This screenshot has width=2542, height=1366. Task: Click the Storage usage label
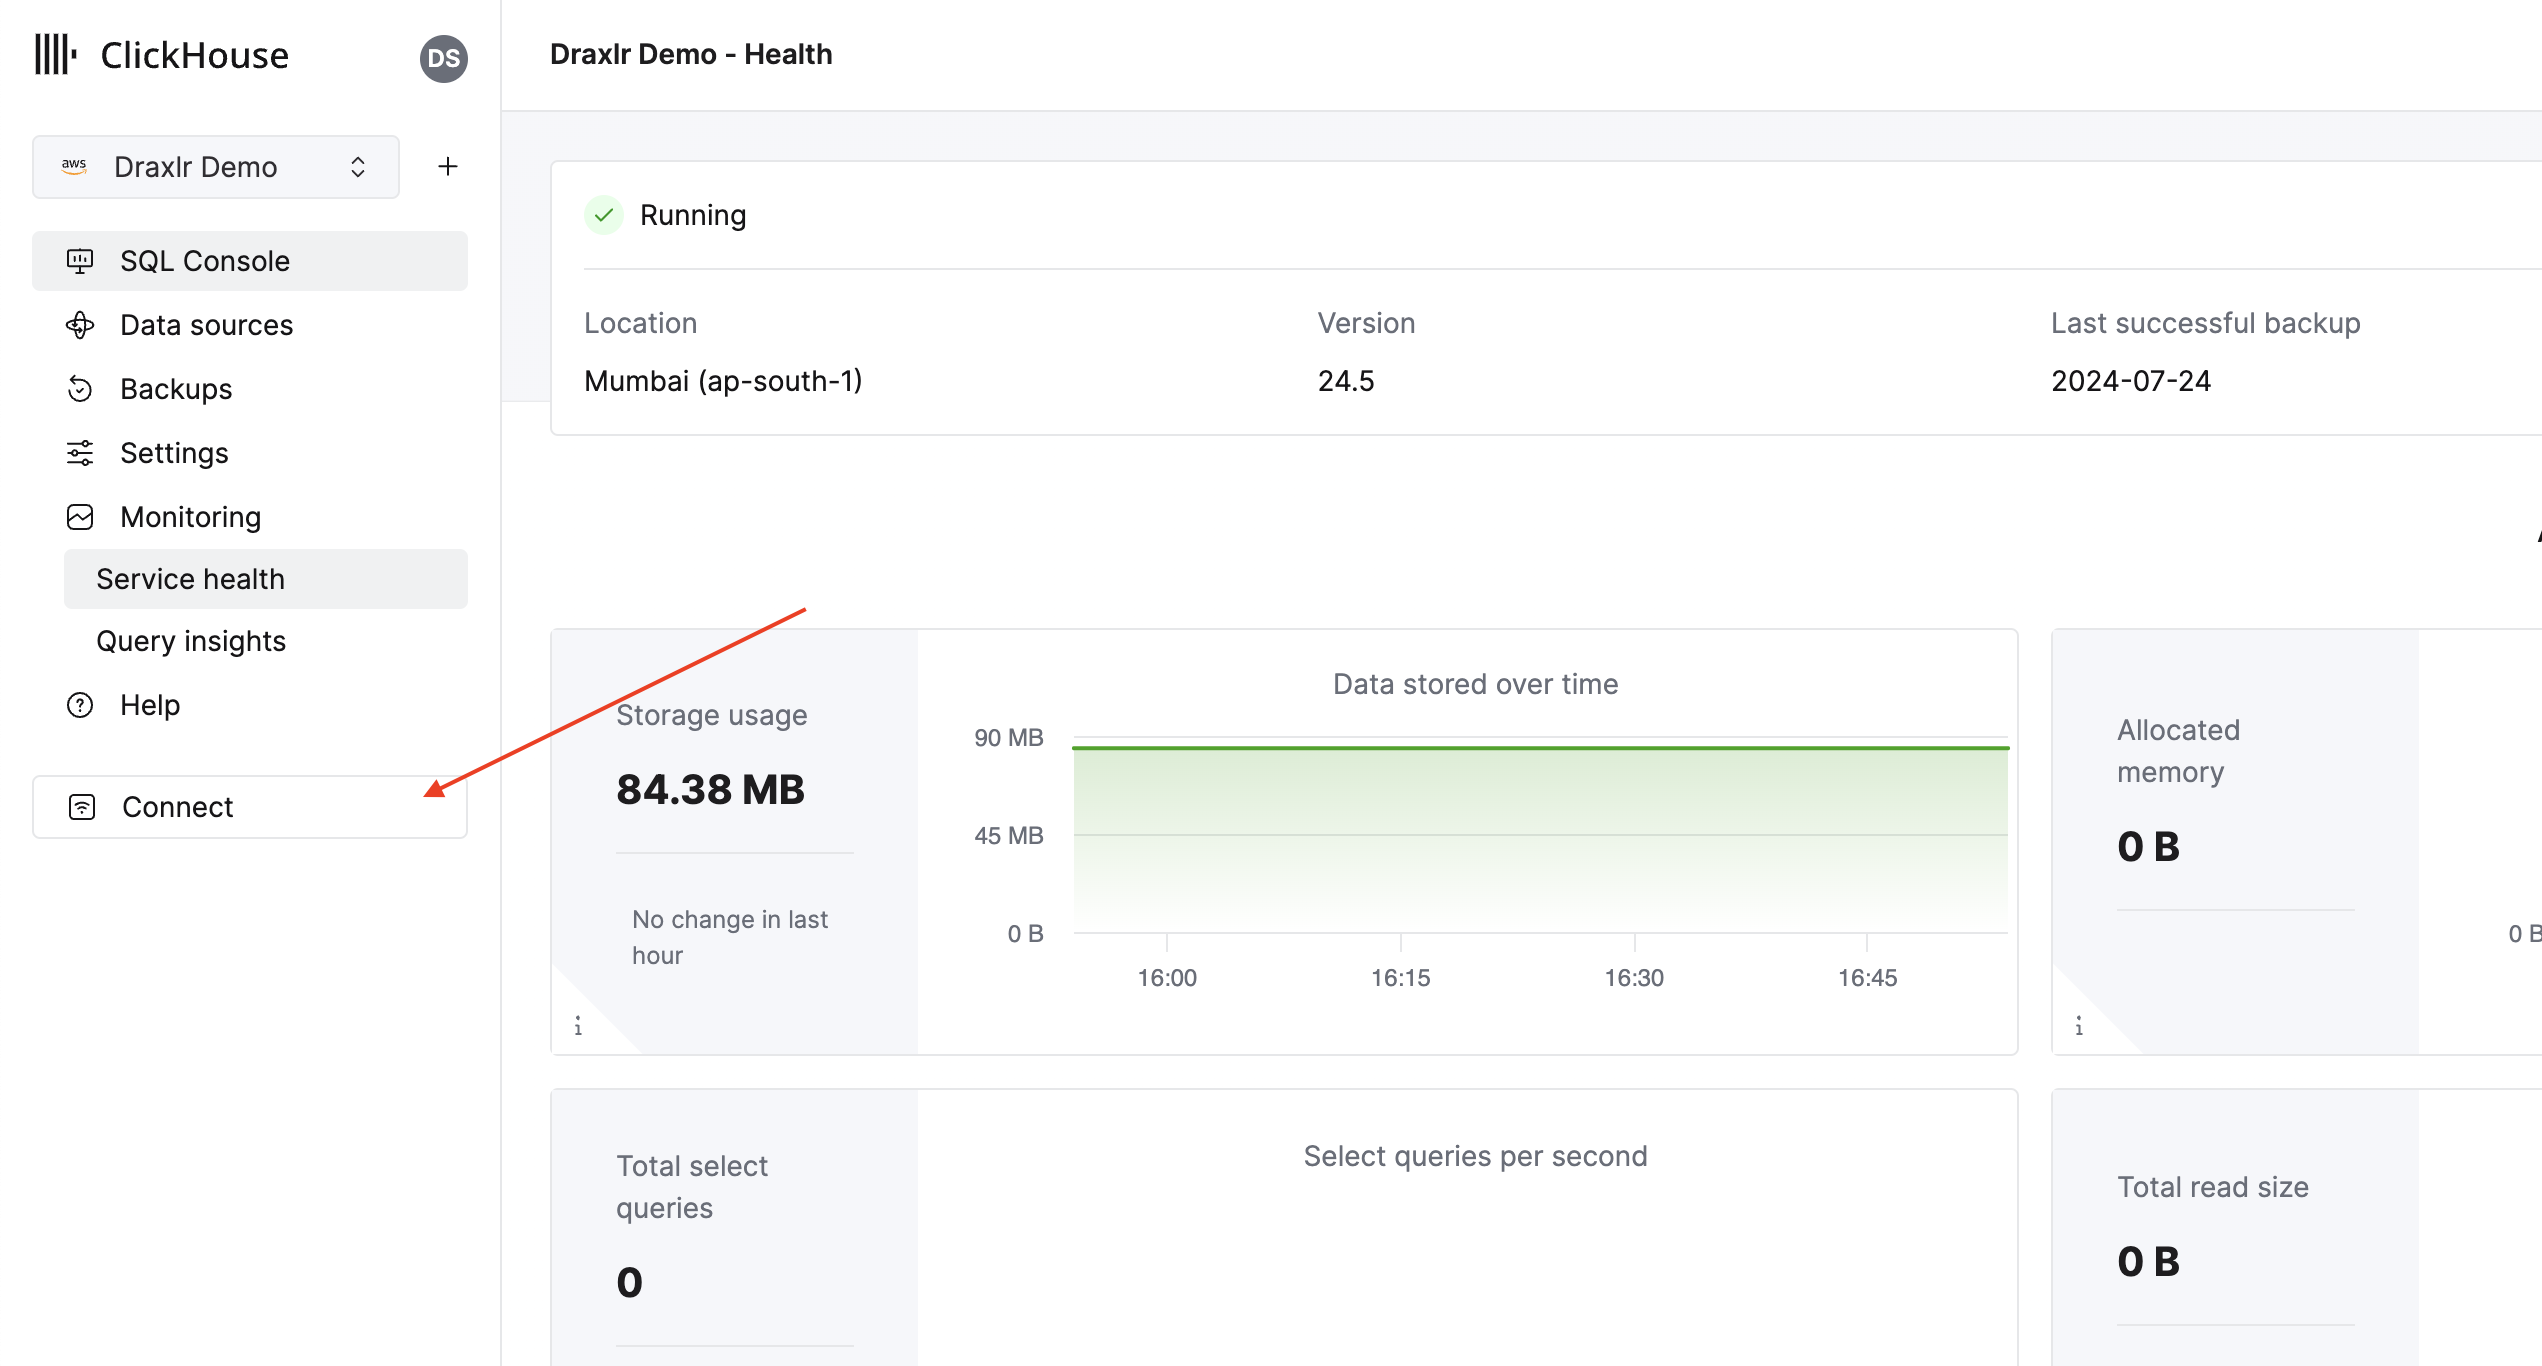[x=711, y=715]
